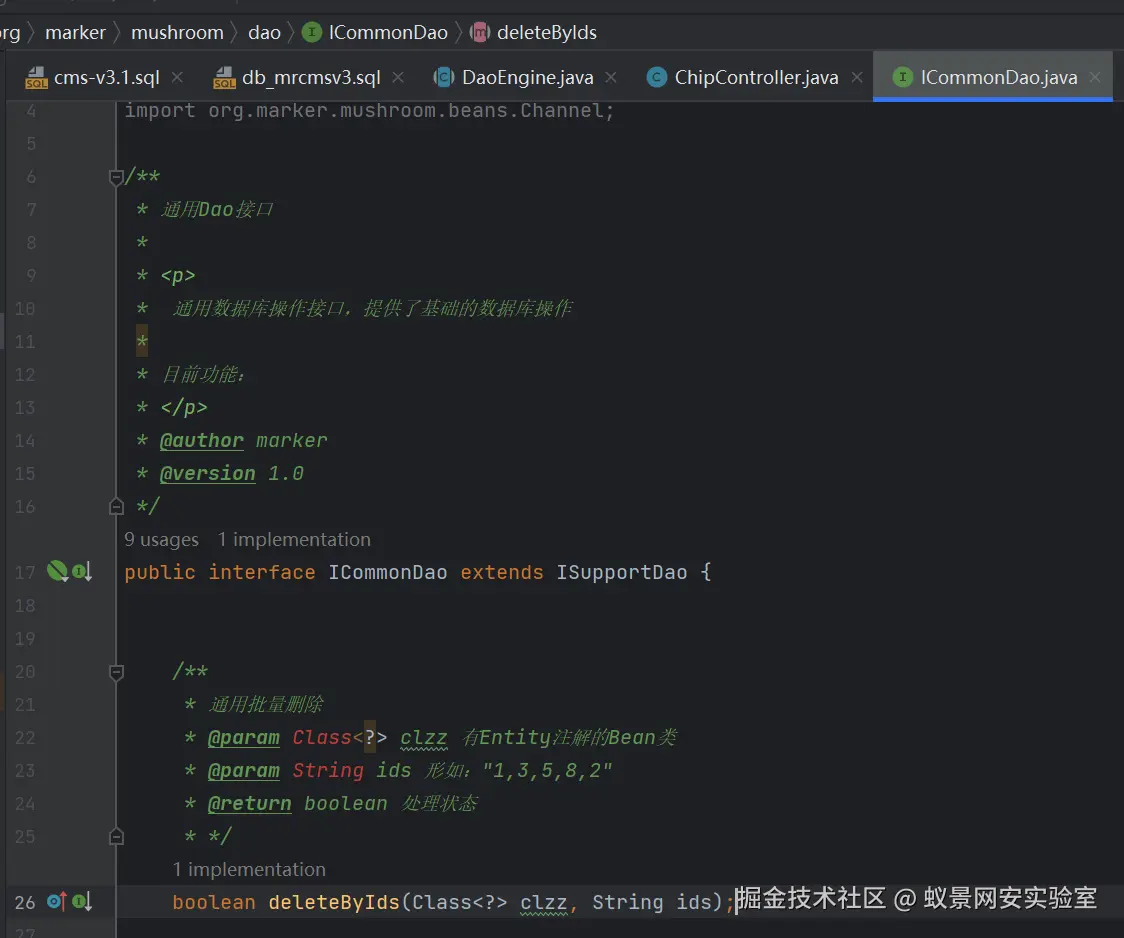Switch to the db_mrcmsv3.sql tab
The image size is (1124, 938).
pyautogui.click(x=311, y=77)
